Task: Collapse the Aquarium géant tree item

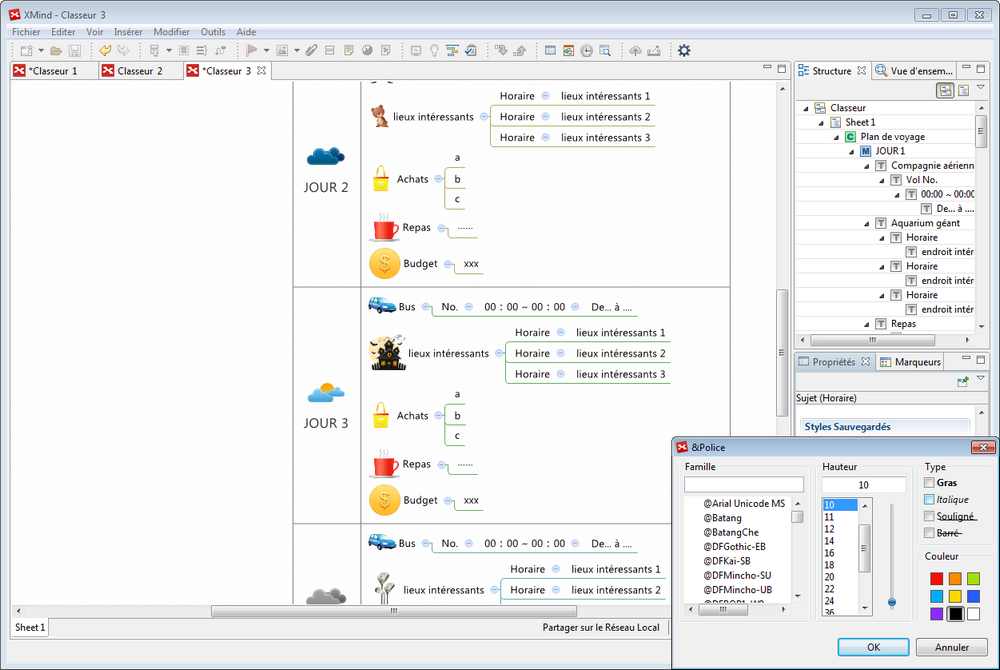Action: pos(867,223)
